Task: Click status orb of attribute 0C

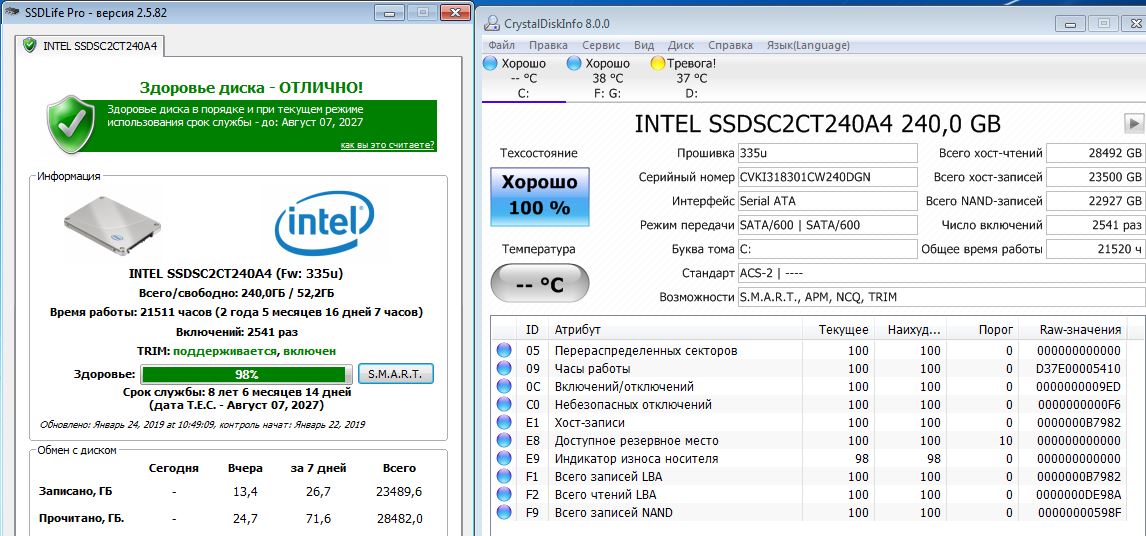Action: (x=504, y=386)
